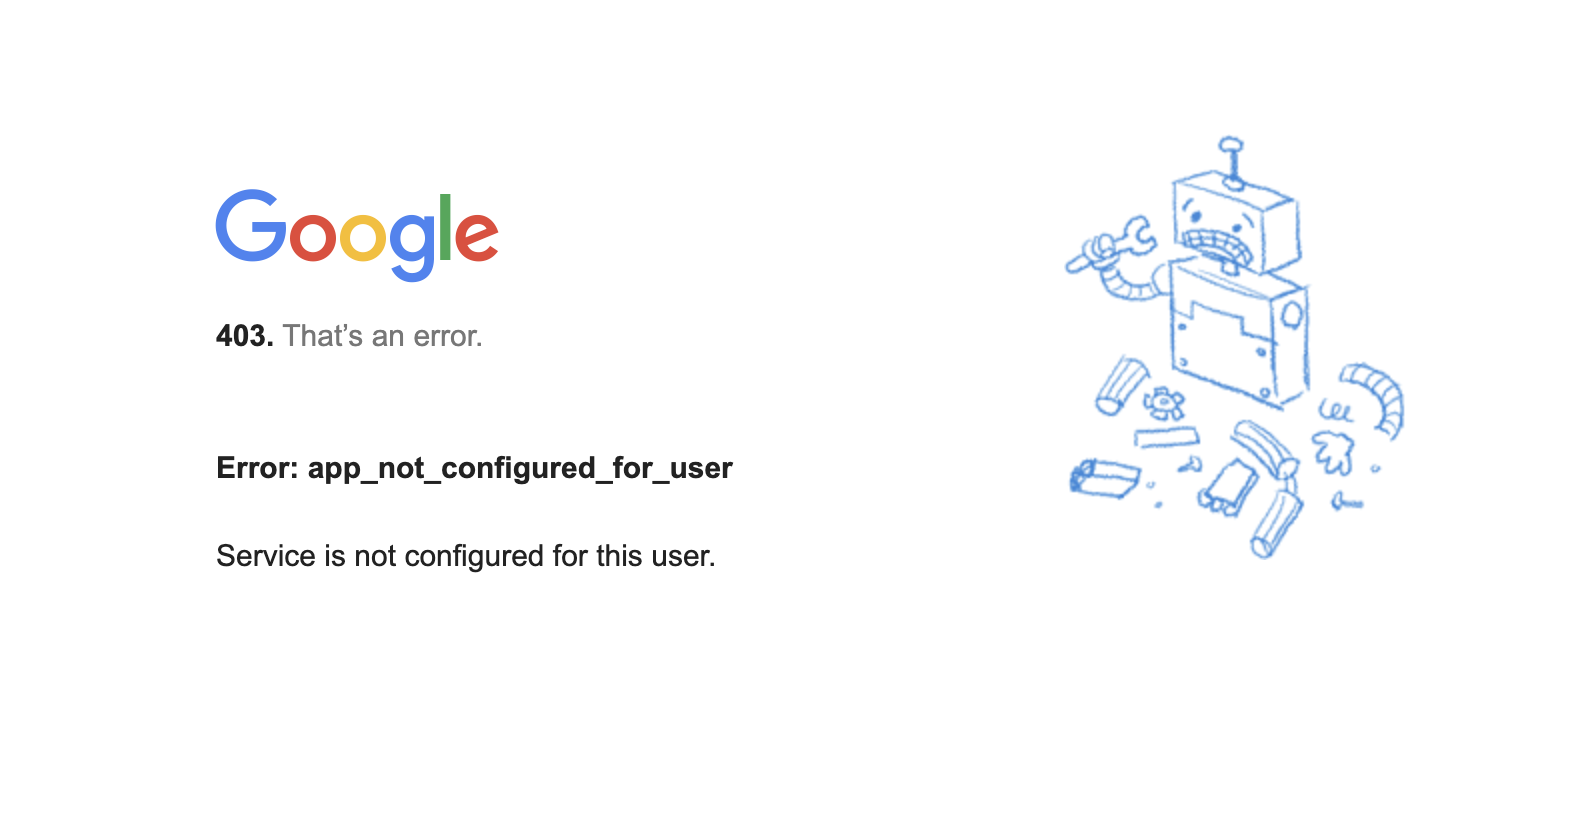Select the bold 403 error code
The width and height of the screenshot is (1586, 822).
coord(245,336)
